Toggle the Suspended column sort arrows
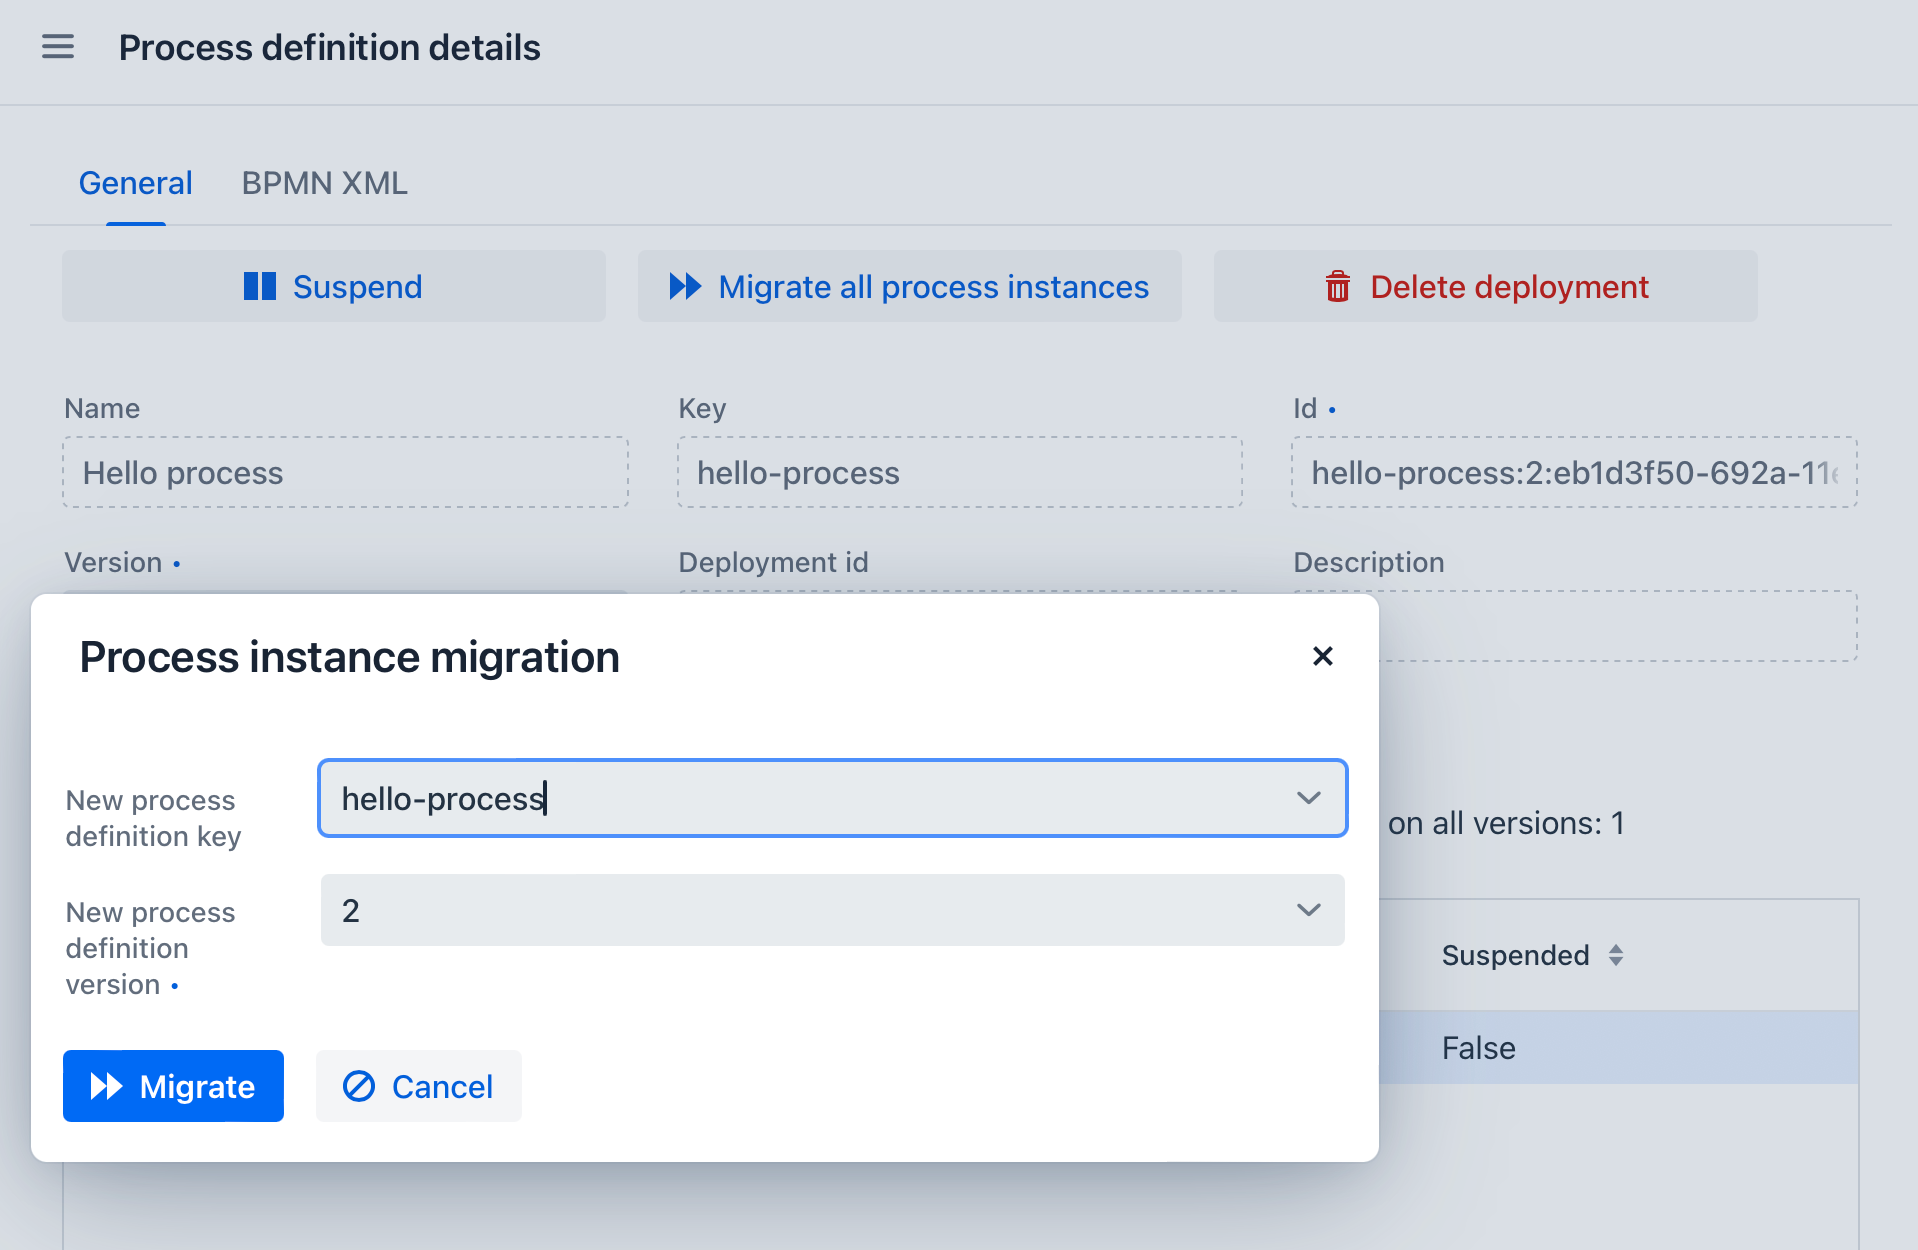This screenshot has width=1918, height=1250. click(1615, 955)
